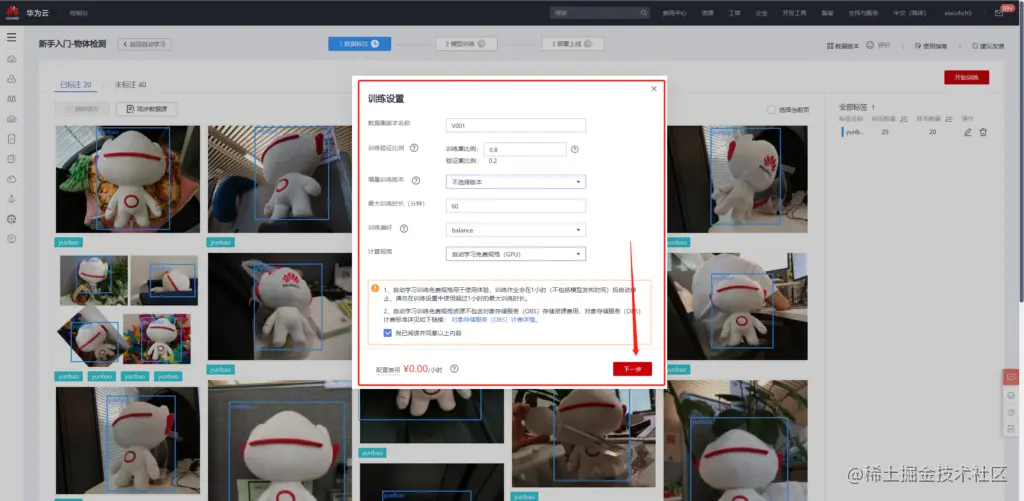The width and height of the screenshot is (1024, 501).
Task: Click the 数据版本 button in the header
Action: point(843,46)
